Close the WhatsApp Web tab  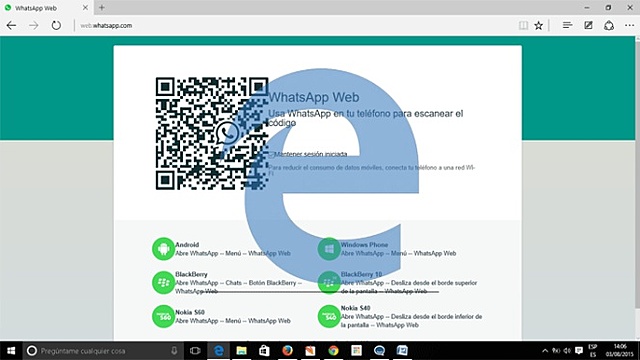(85, 8)
